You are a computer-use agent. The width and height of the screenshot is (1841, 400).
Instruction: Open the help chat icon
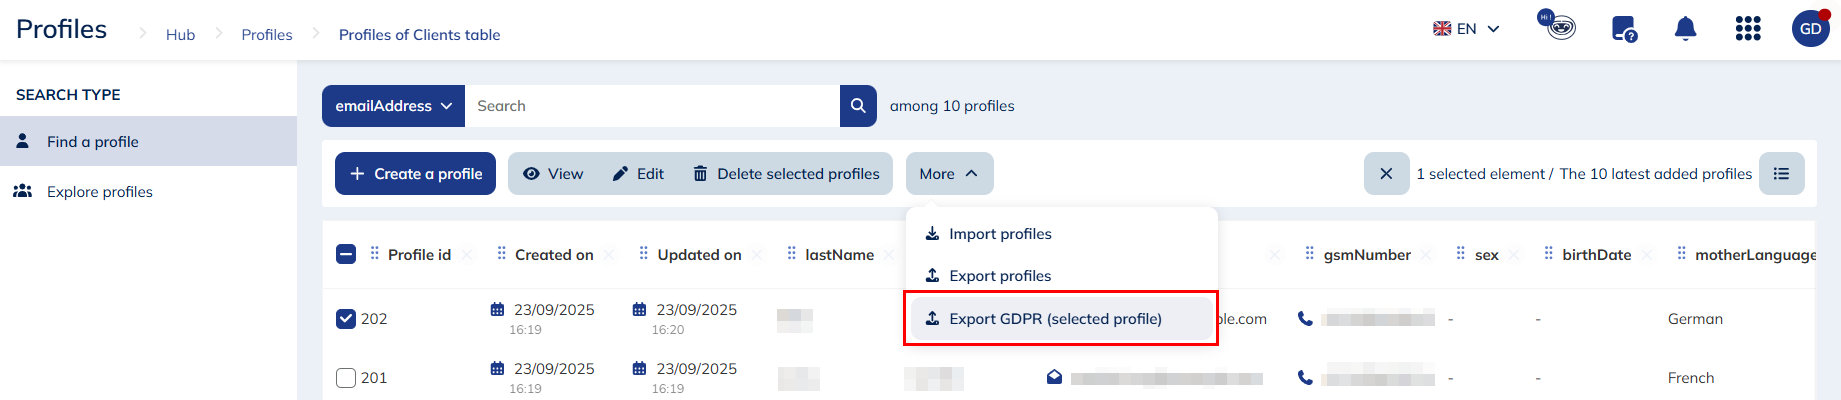tap(1624, 29)
